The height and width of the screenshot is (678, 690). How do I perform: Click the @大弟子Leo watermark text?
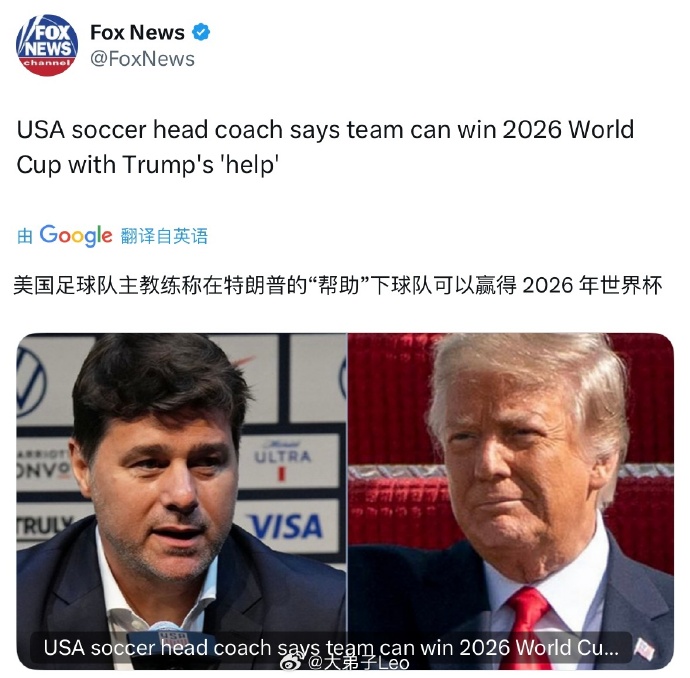(x=359, y=662)
